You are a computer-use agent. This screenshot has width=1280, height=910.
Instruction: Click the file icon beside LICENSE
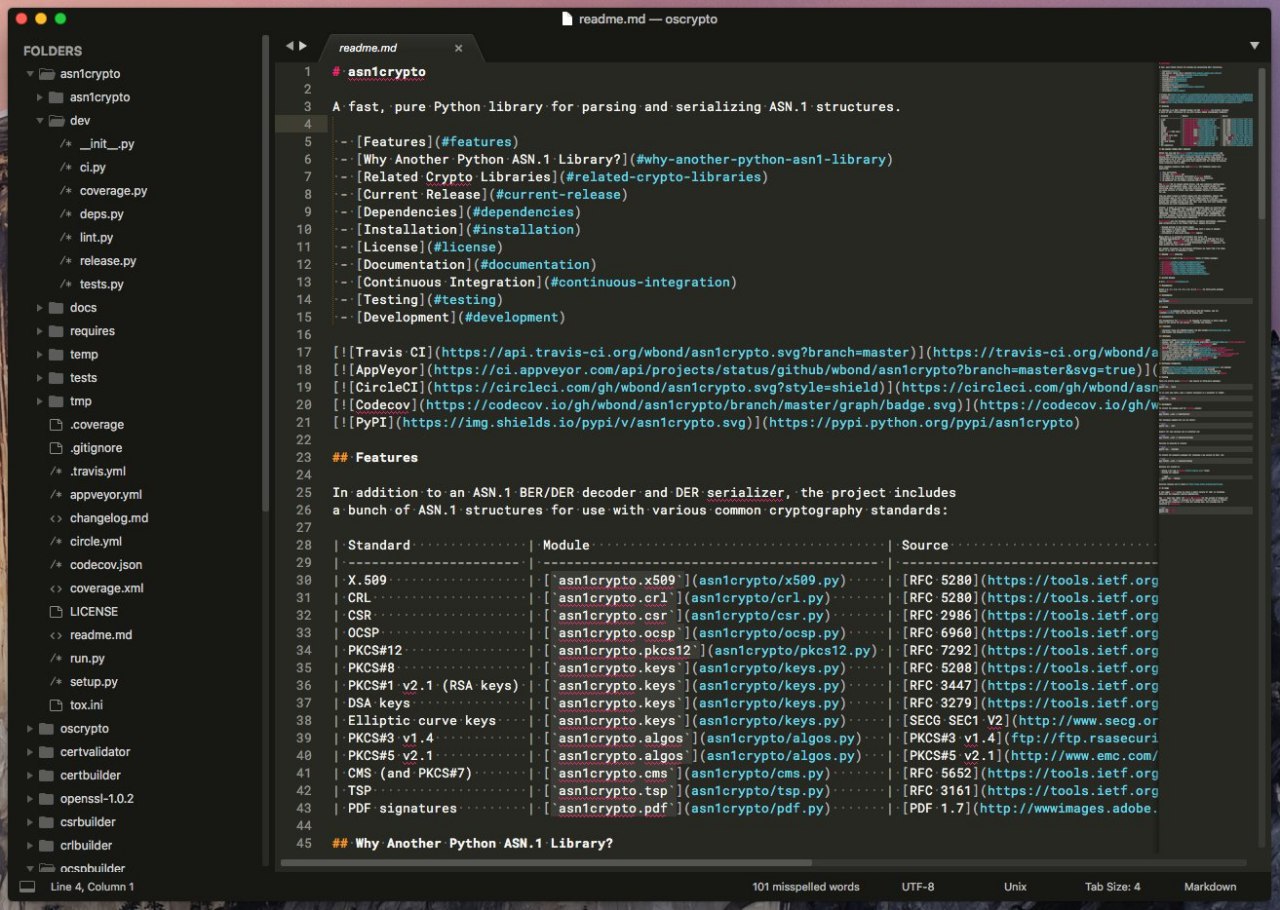(x=56, y=612)
